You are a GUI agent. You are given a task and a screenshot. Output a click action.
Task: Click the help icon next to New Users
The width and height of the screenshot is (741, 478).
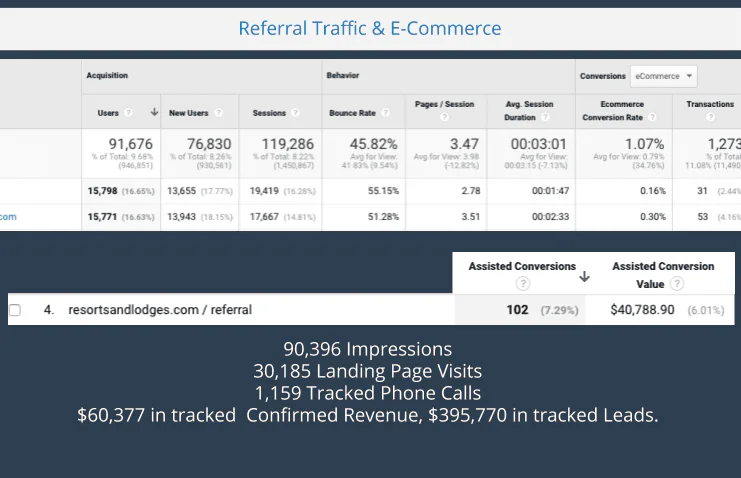[x=218, y=113]
